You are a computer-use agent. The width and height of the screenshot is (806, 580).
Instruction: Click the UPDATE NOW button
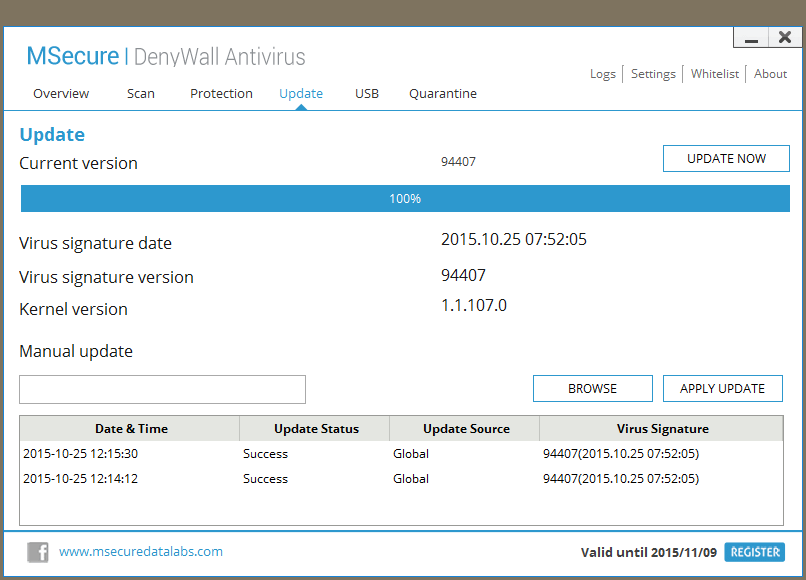[x=726, y=158]
